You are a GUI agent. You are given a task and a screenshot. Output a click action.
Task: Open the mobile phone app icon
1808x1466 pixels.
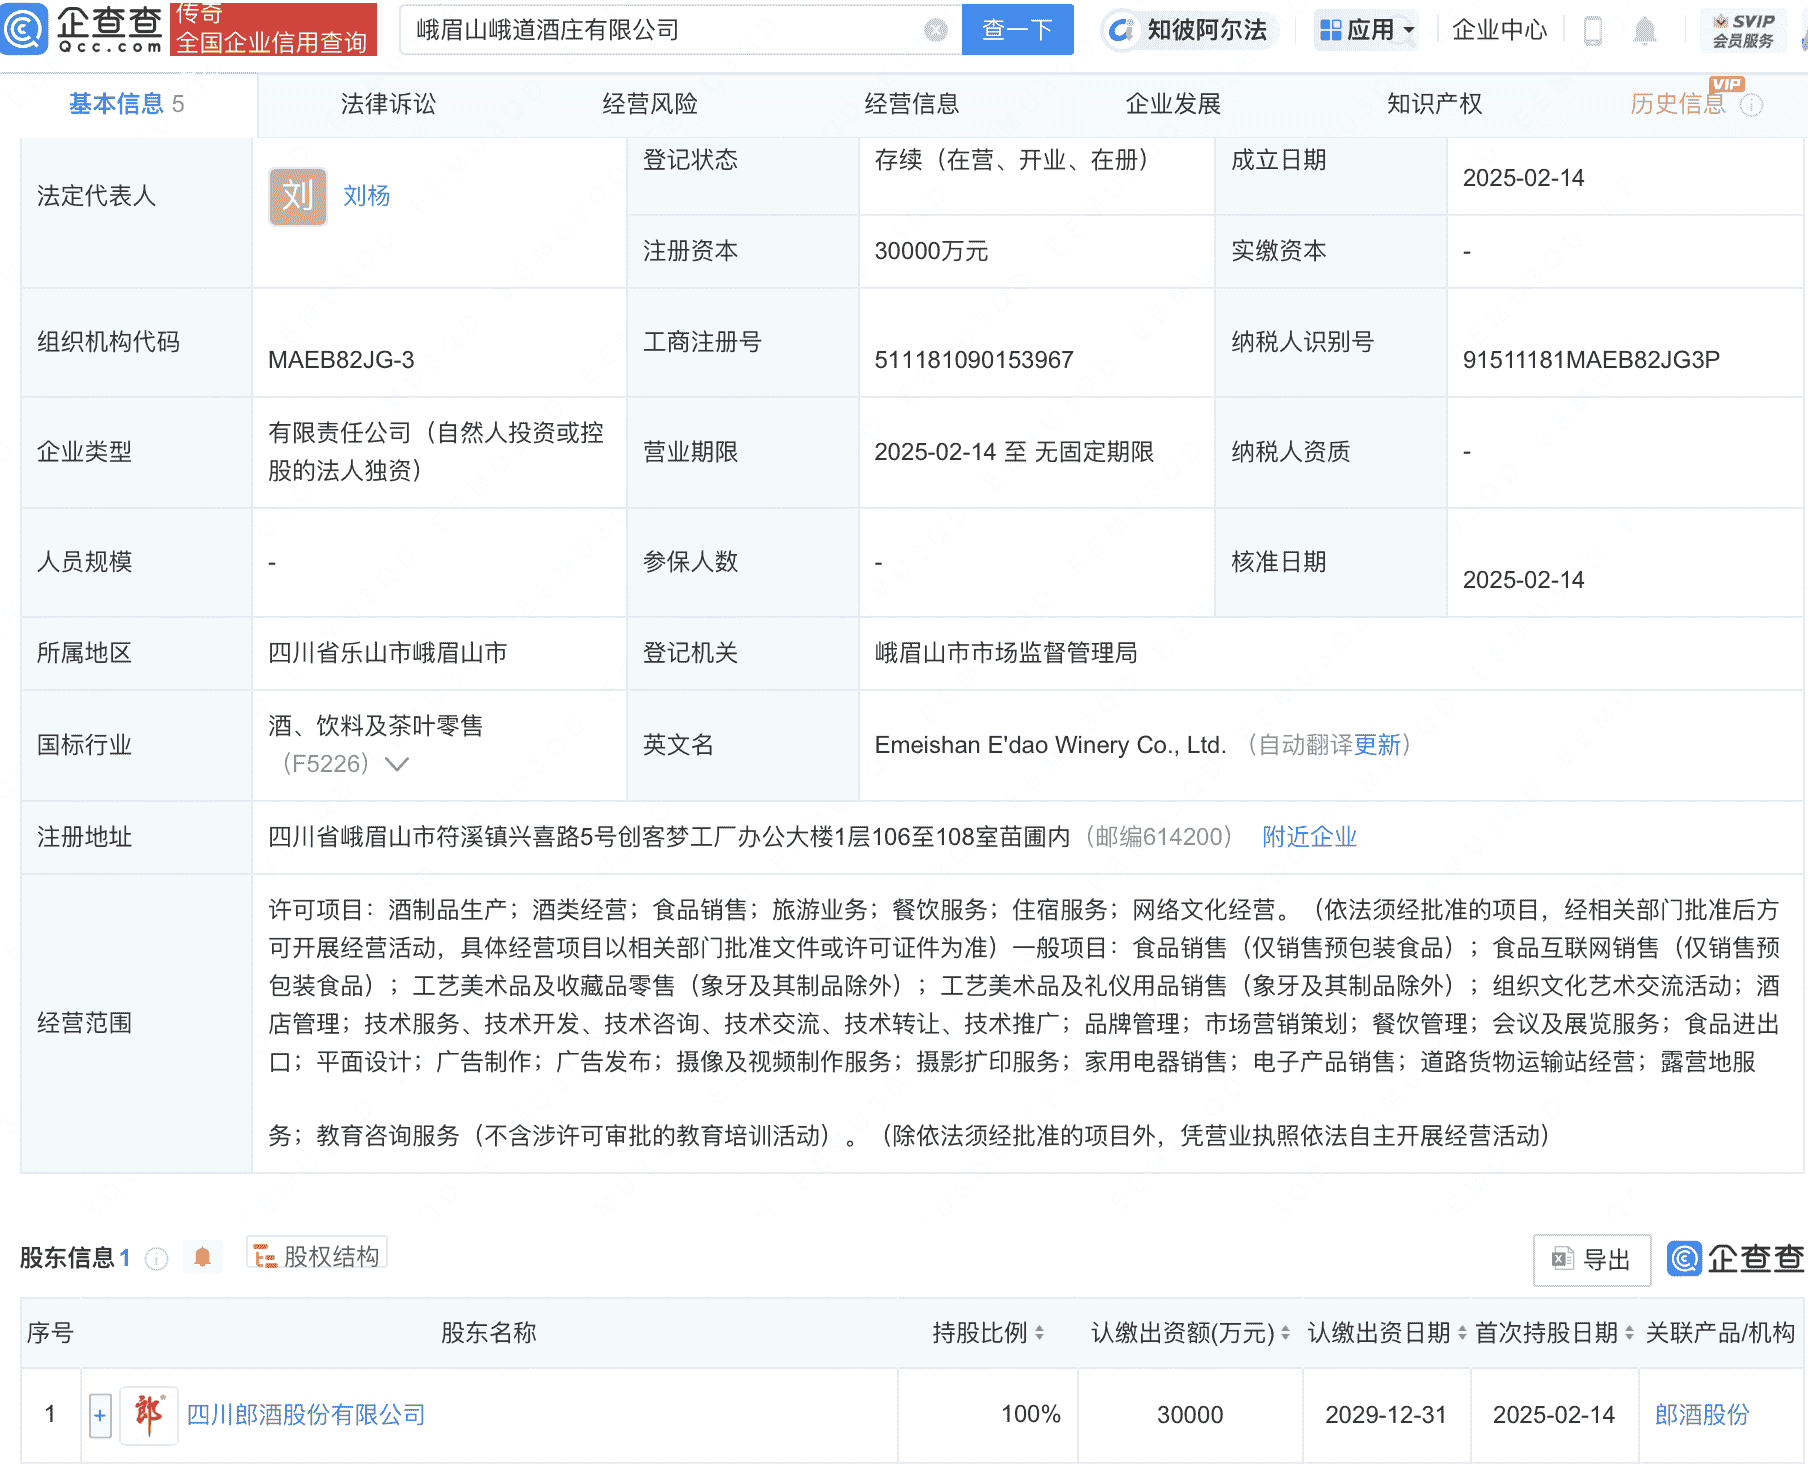1593,31
